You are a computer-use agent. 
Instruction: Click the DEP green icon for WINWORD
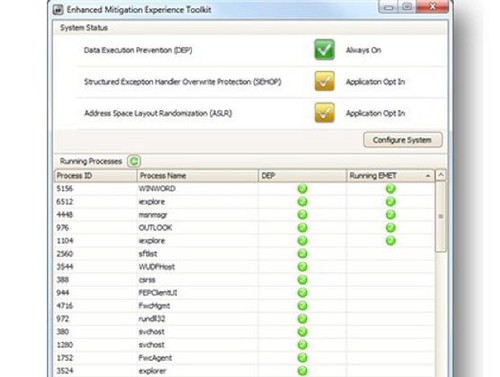coord(302,189)
